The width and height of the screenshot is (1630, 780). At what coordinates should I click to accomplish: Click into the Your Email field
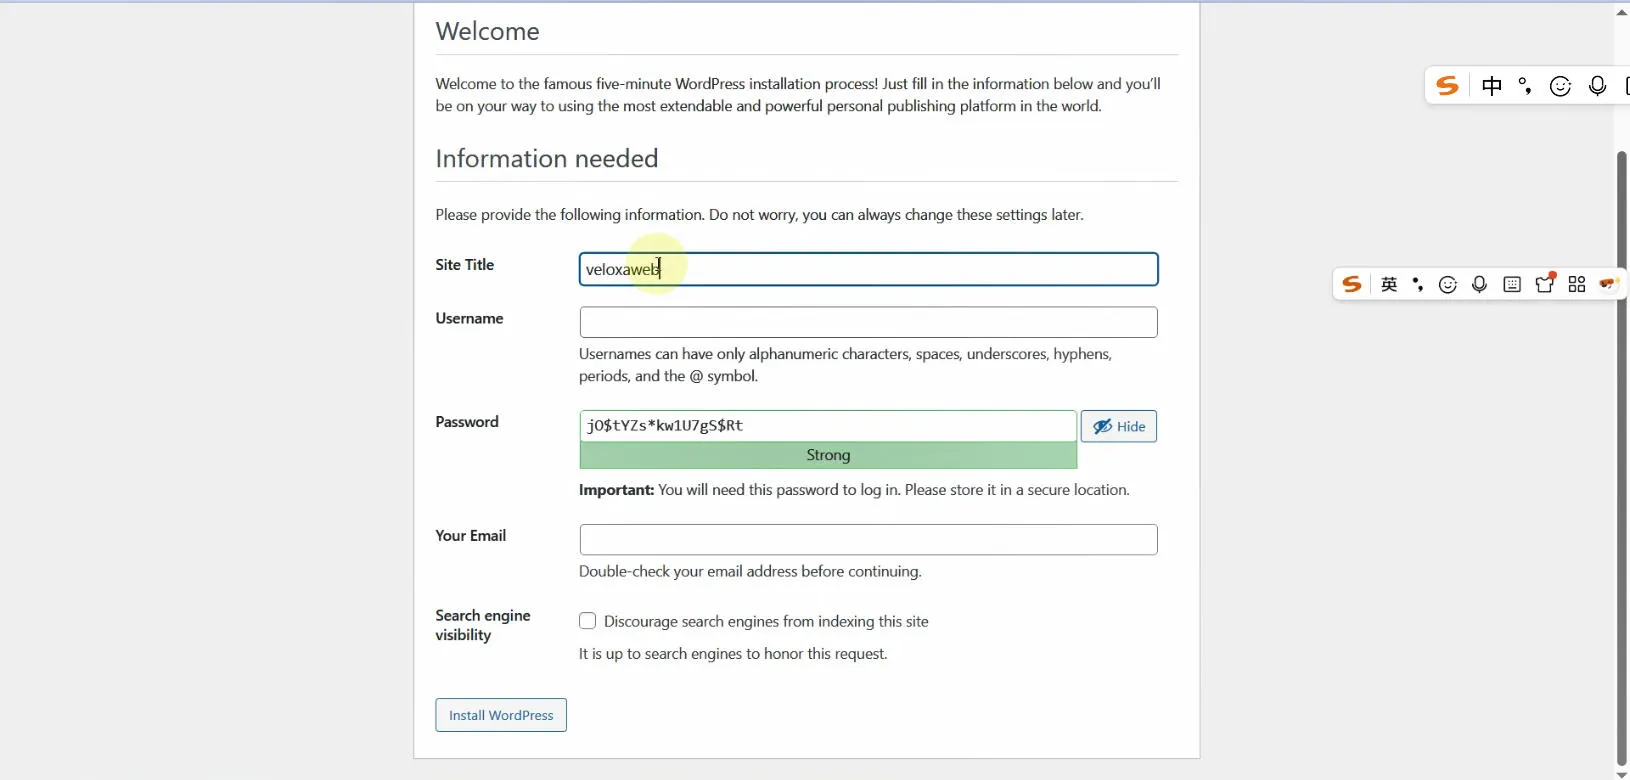[x=868, y=540]
